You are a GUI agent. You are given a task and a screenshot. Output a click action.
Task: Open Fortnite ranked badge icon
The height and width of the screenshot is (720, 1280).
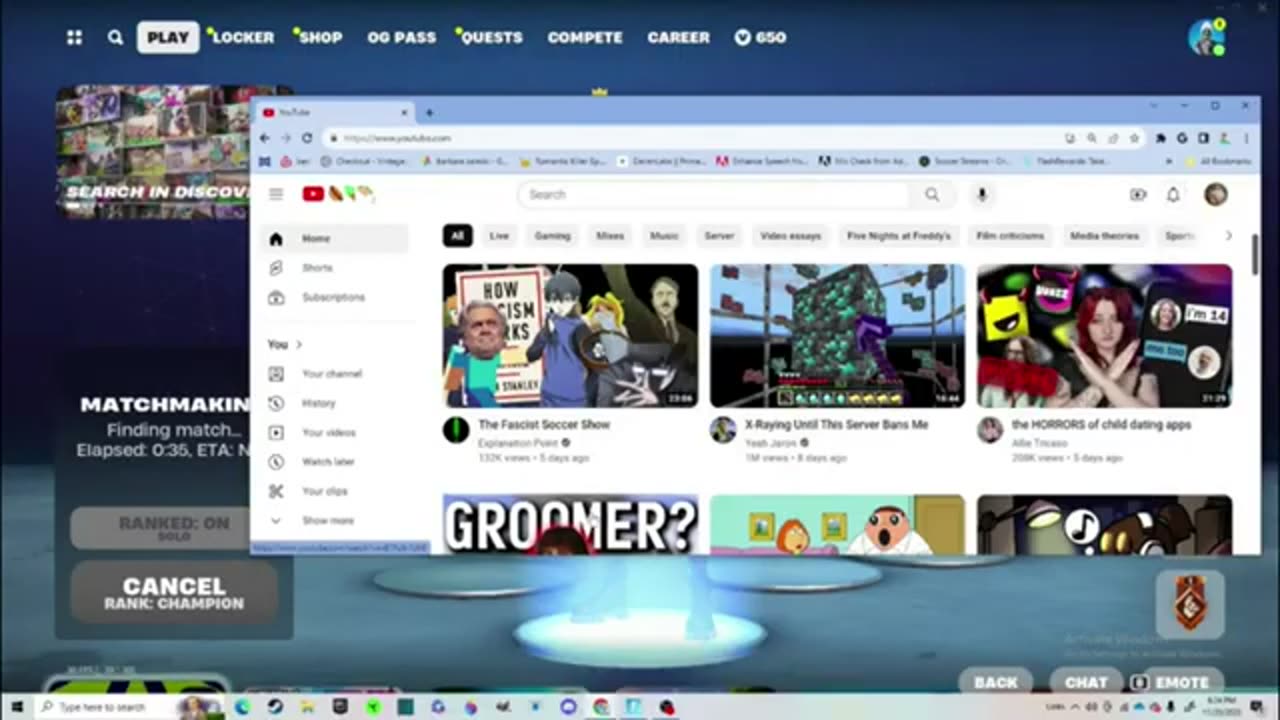pos(1190,604)
